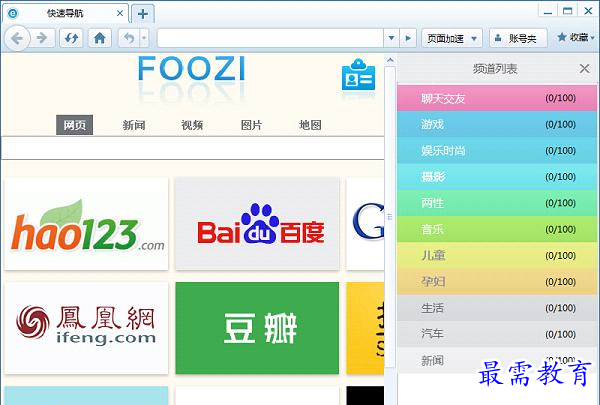600x405 pixels.
Task: Go forward with the forward arrow button
Action: (42, 38)
